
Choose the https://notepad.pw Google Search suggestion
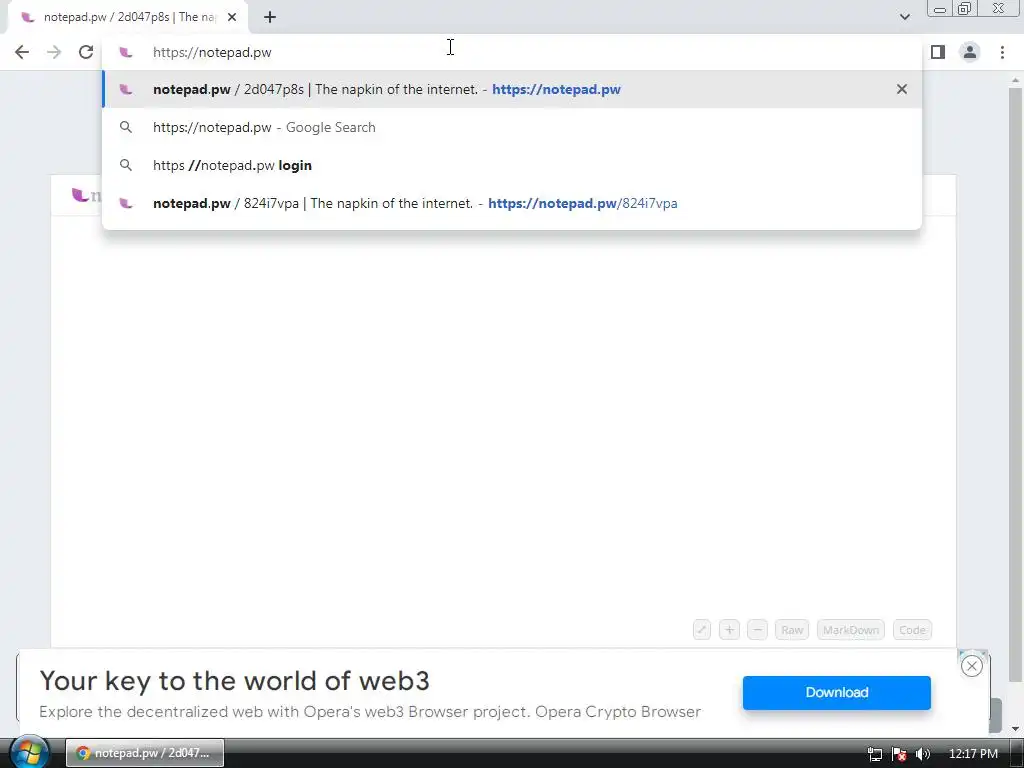pyautogui.click(x=511, y=127)
